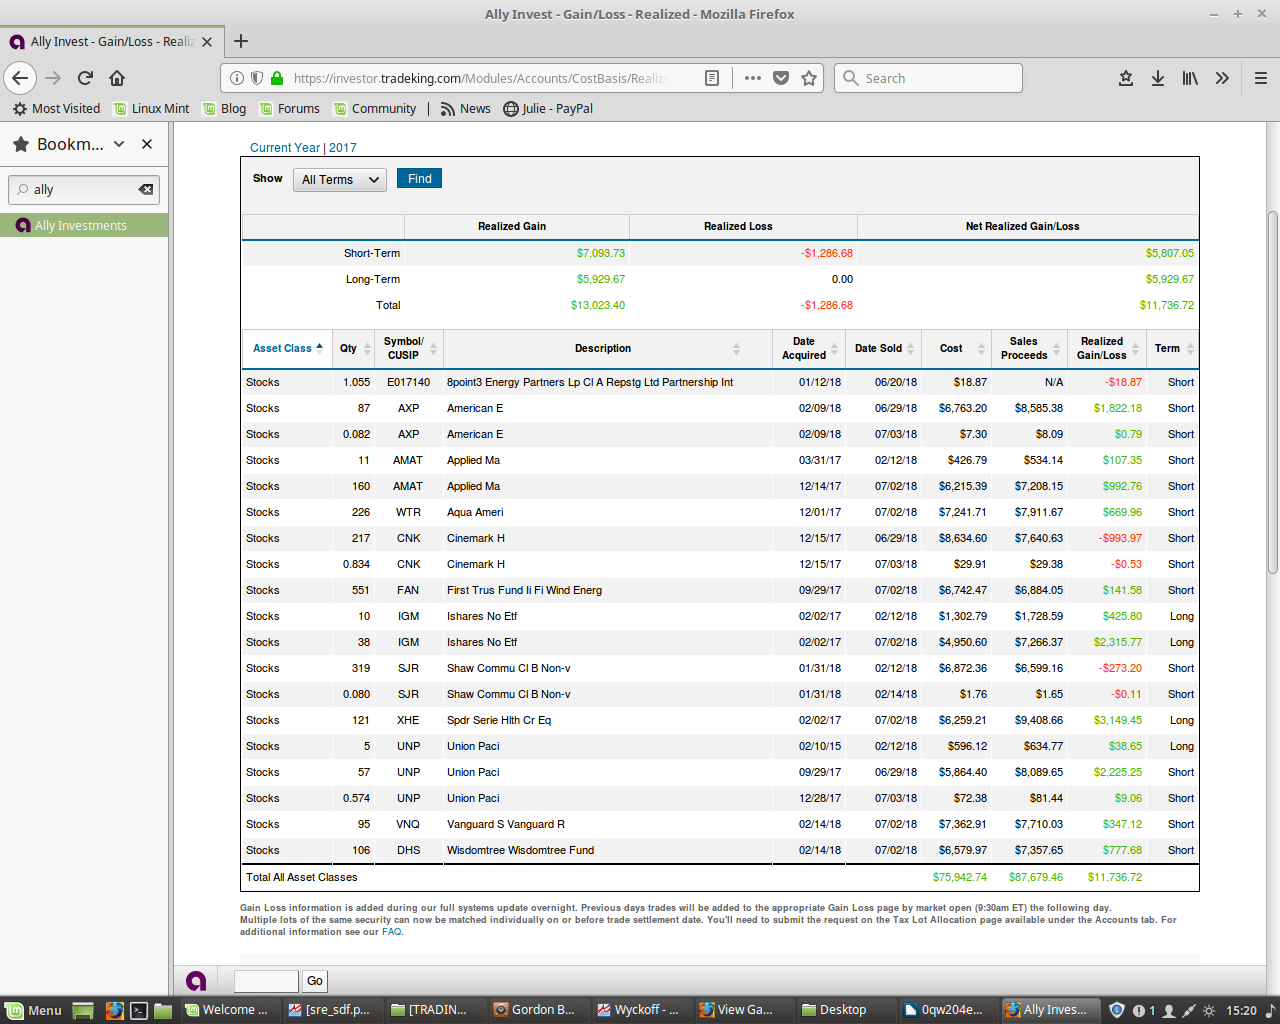Open the Linux Mint Menu button

34,1010
